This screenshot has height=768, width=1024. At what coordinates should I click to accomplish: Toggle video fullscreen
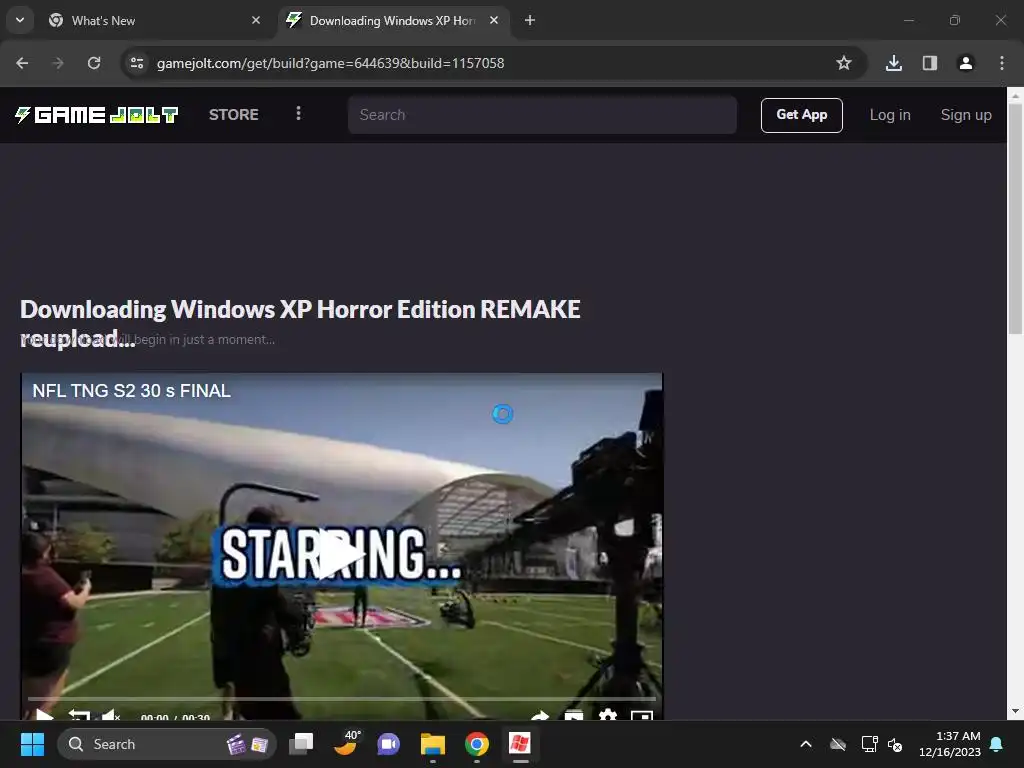pyautogui.click(x=642, y=716)
